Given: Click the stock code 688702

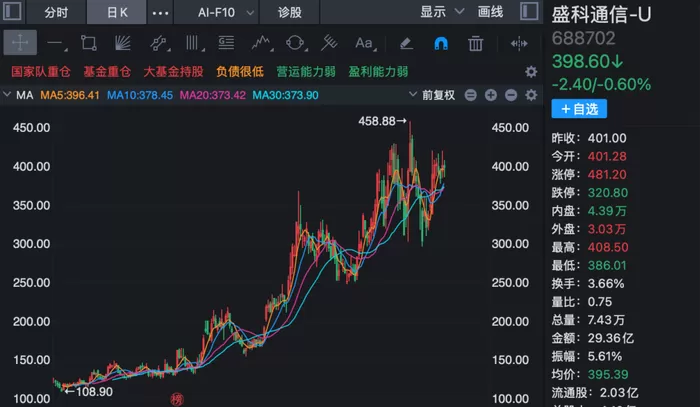Looking at the screenshot, I should (583, 38).
